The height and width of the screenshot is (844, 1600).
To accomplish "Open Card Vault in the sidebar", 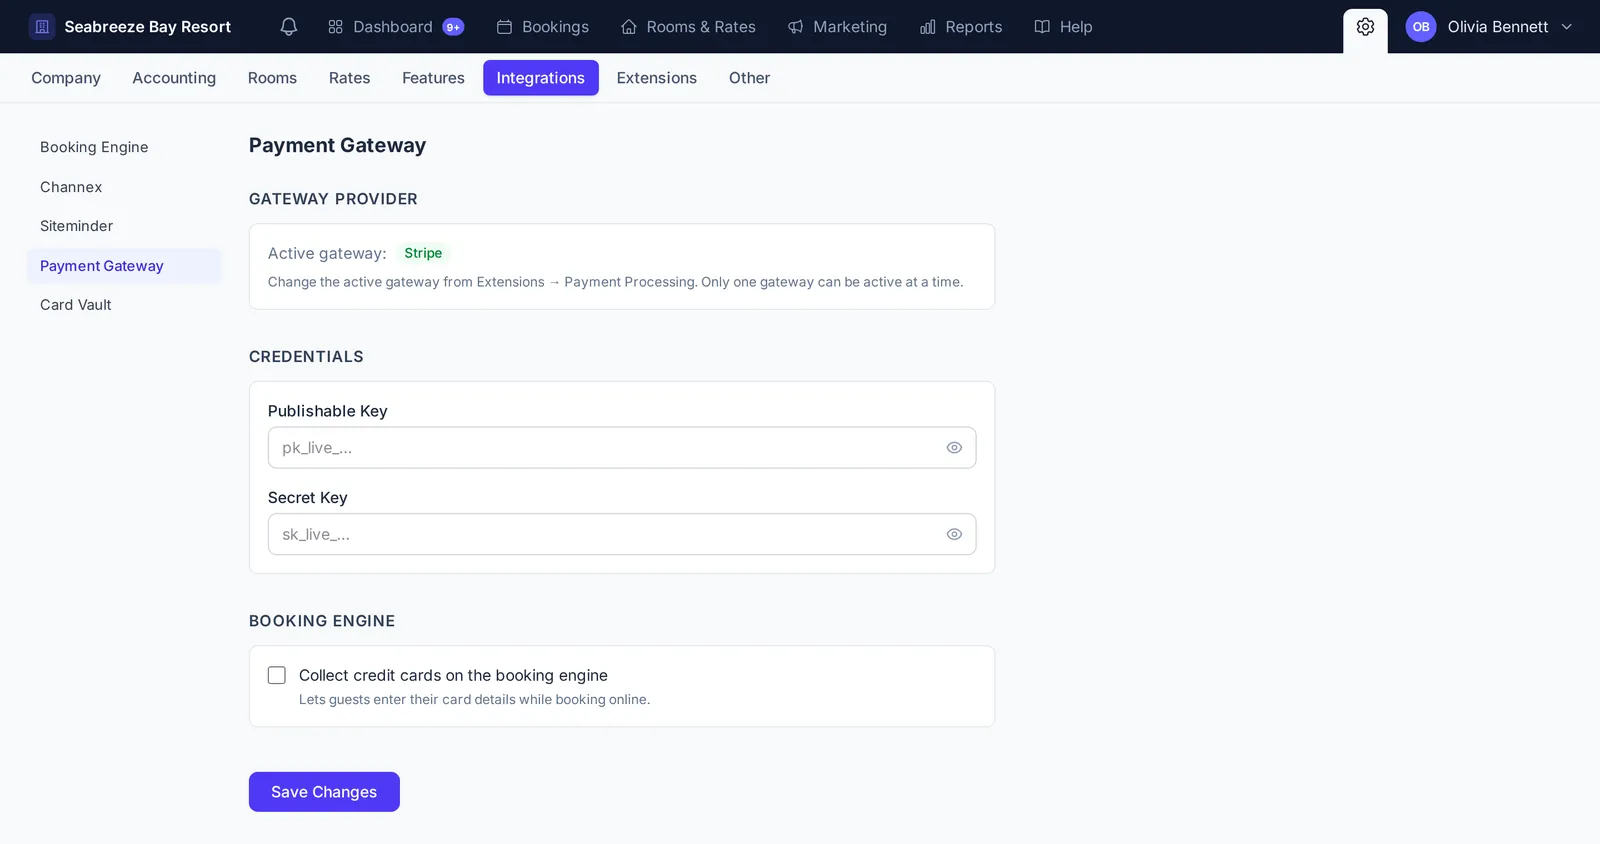I will pyautogui.click(x=124, y=305).
